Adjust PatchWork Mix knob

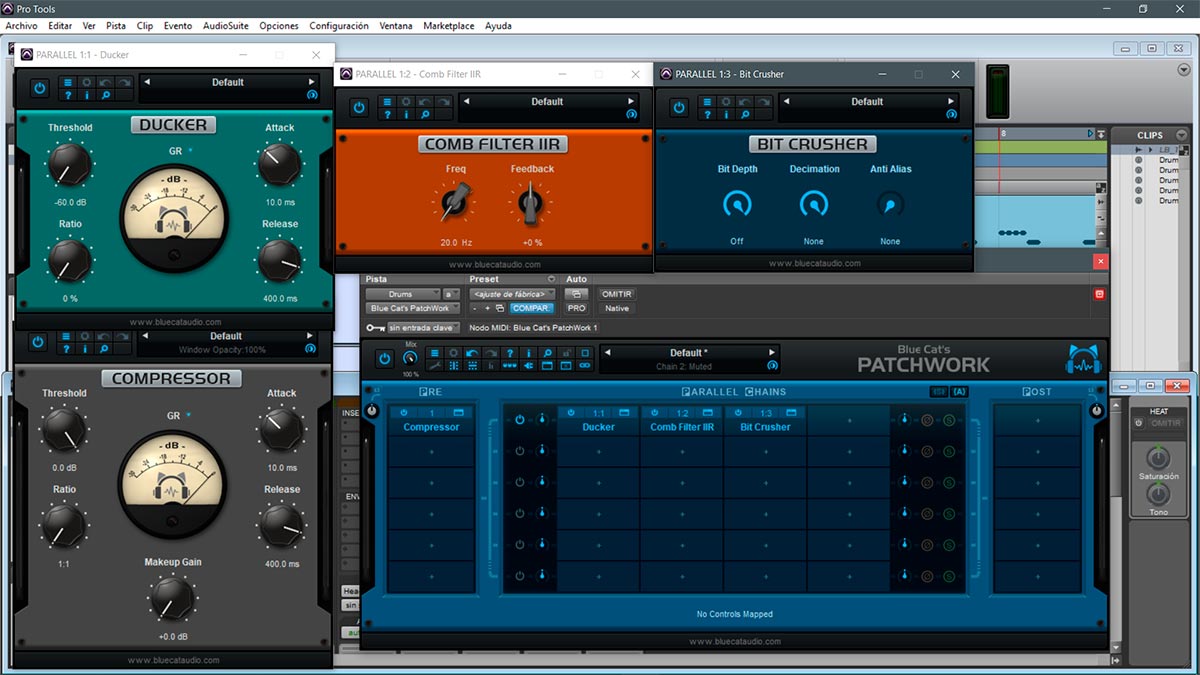point(411,358)
